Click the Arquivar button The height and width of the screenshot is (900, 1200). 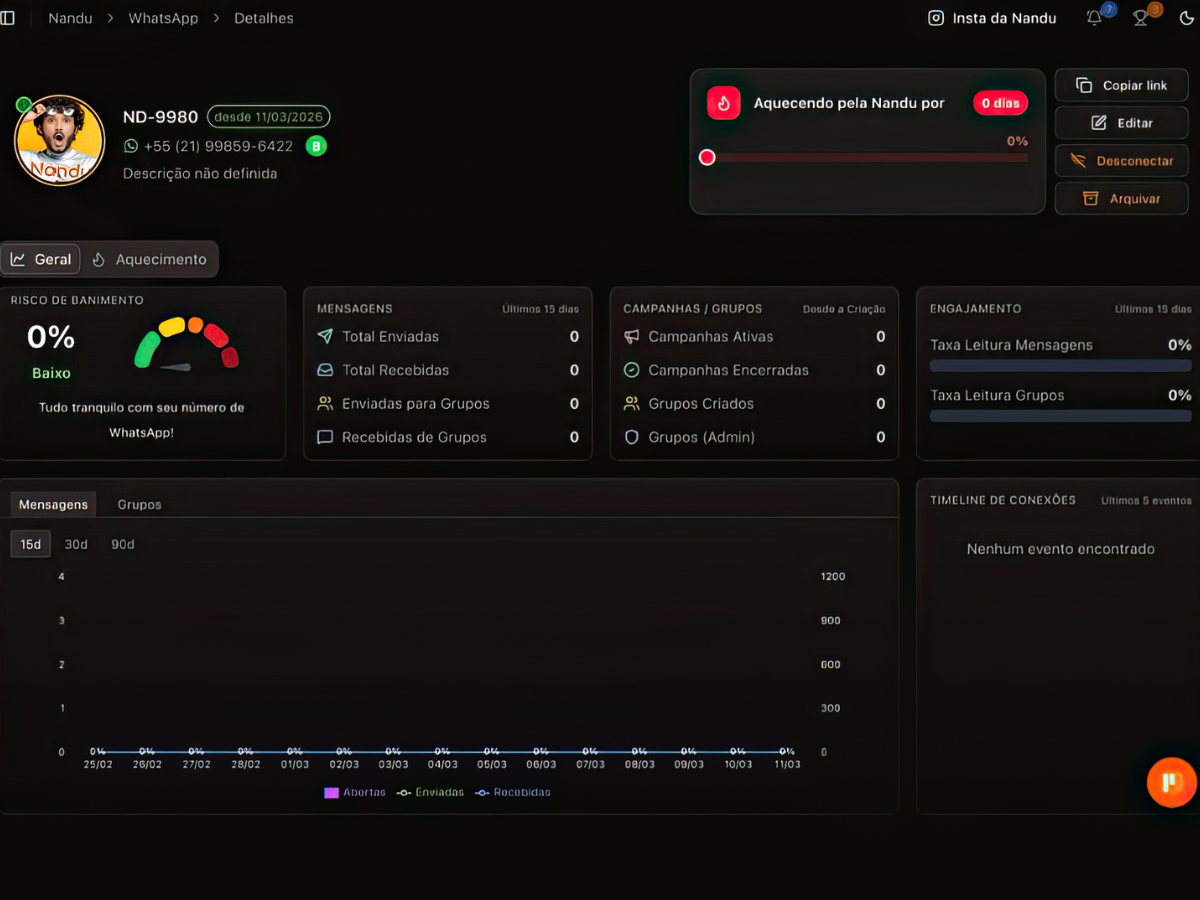(x=1122, y=198)
